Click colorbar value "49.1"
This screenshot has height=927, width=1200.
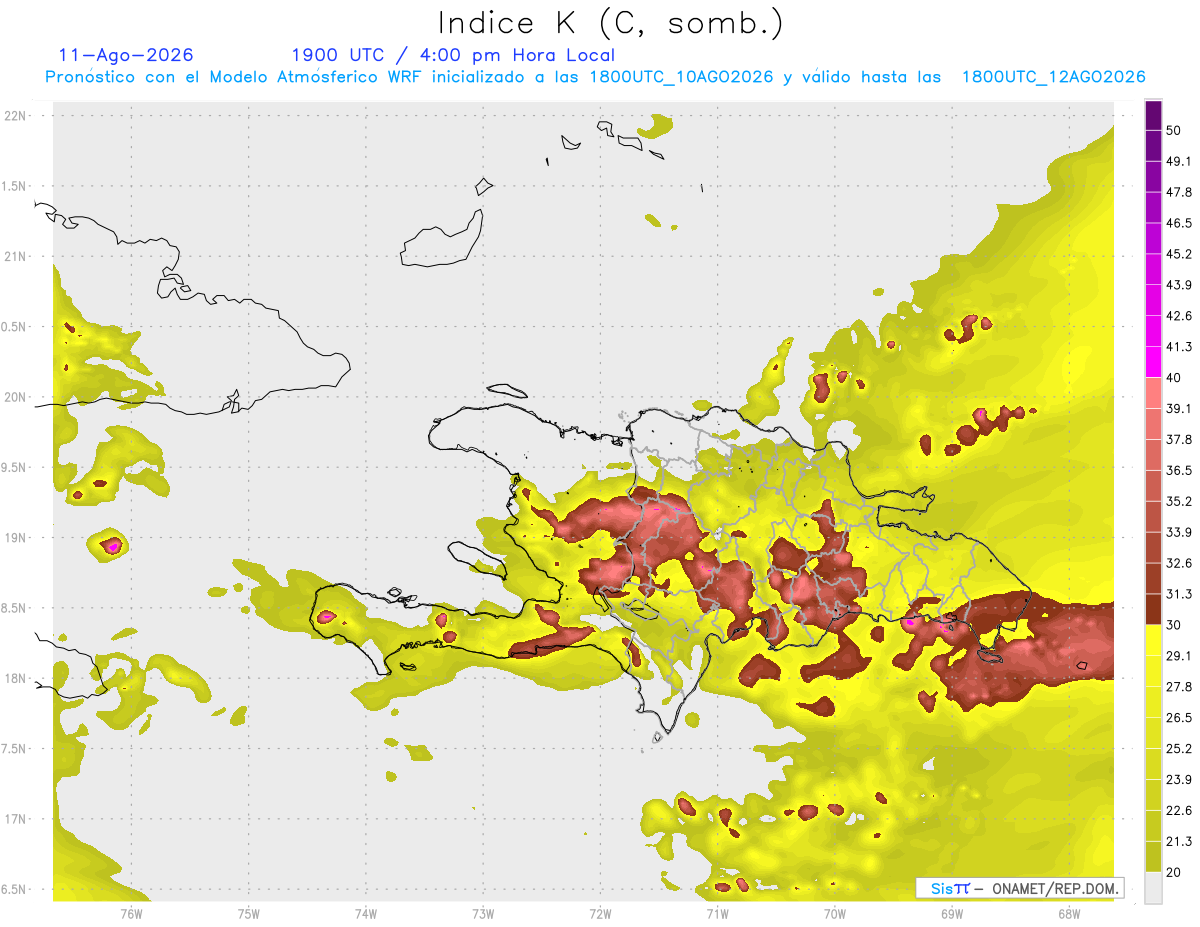pos(1179,161)
